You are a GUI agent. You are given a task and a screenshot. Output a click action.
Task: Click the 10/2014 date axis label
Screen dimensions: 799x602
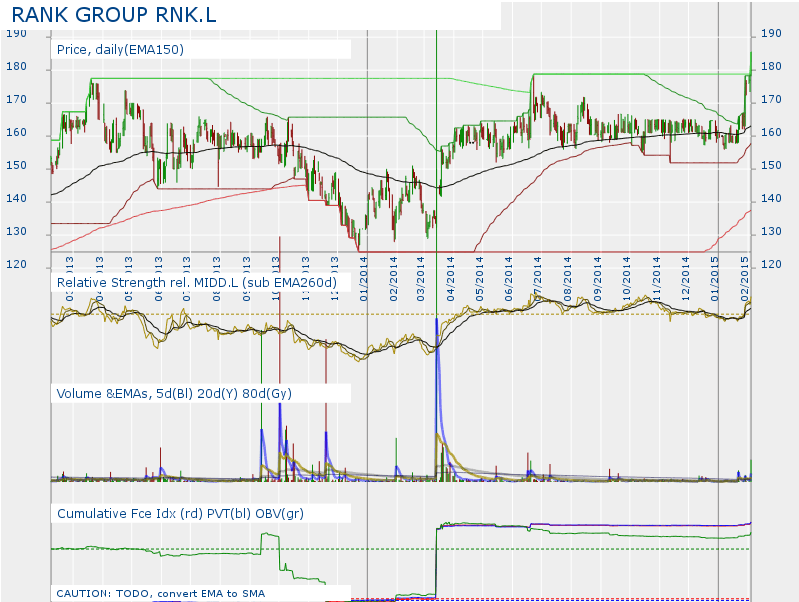(x=626, y=279)
